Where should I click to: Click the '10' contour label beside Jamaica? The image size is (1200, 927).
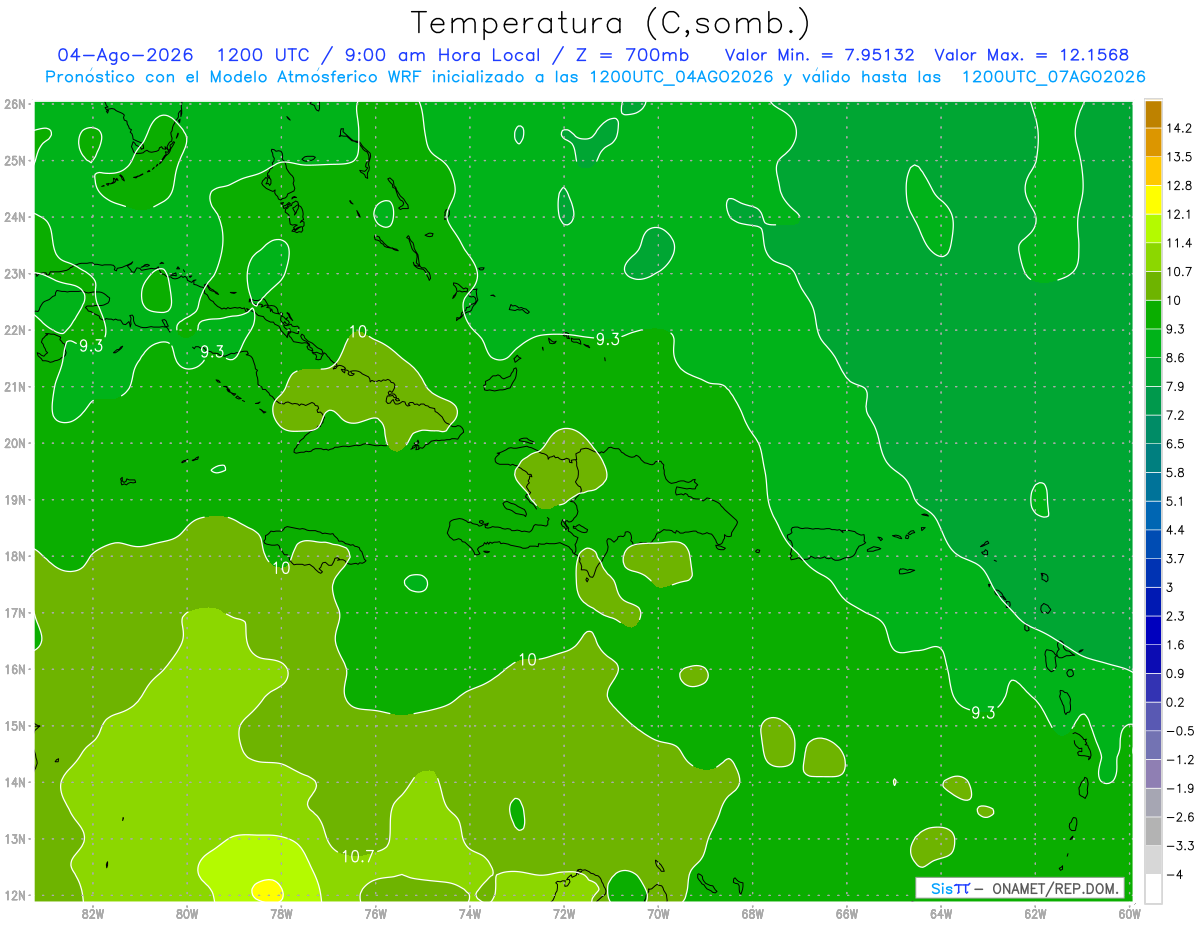click(281, 567)
